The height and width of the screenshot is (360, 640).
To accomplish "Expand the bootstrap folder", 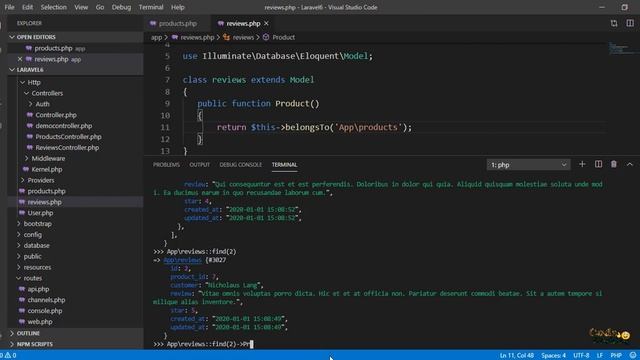I will (x=37, y=224).
